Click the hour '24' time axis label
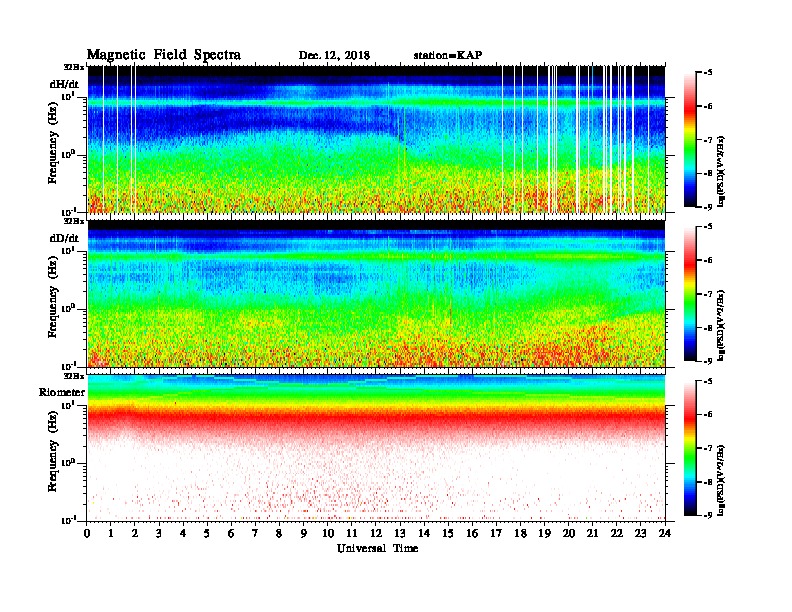The image size is (792, 612). pos(665,533)
